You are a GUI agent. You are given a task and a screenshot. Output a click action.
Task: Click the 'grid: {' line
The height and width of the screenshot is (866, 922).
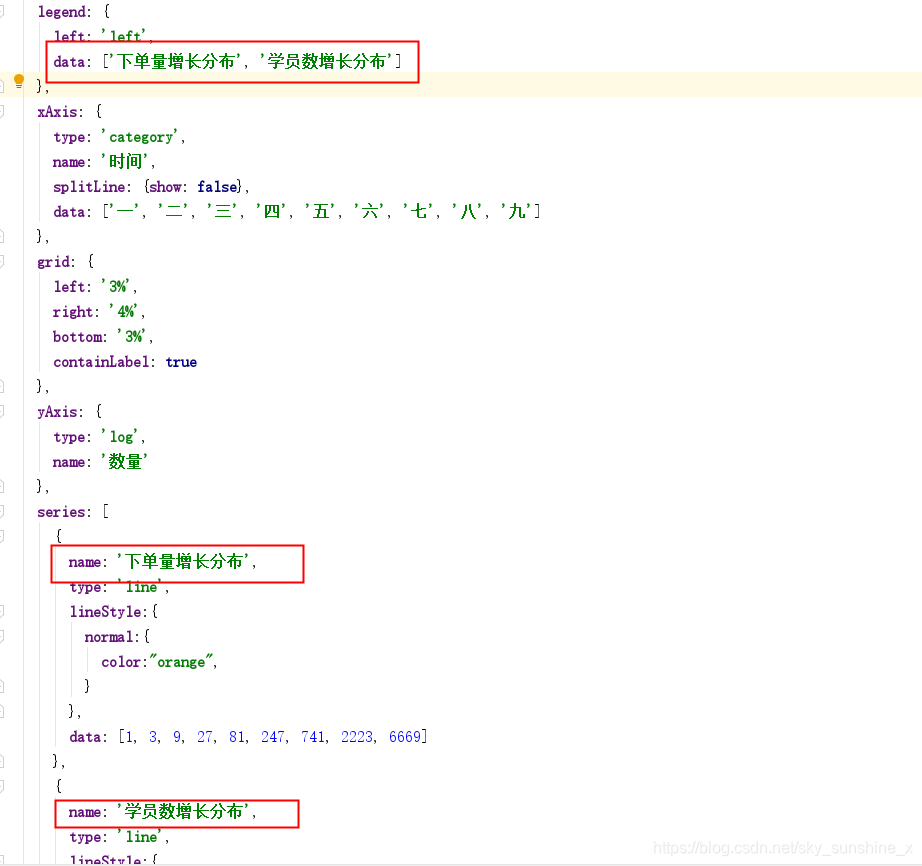point(65,262)
